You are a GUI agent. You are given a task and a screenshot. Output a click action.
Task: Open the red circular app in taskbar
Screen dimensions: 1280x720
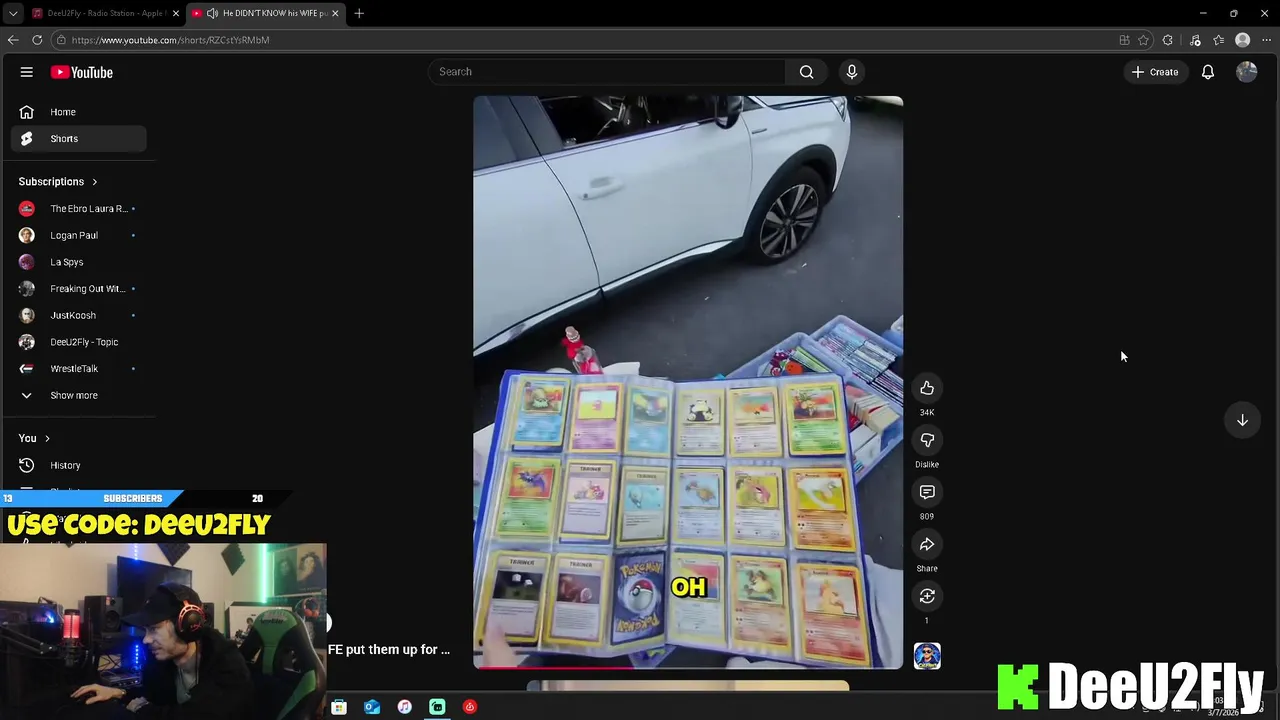click(x=470, y=707)
